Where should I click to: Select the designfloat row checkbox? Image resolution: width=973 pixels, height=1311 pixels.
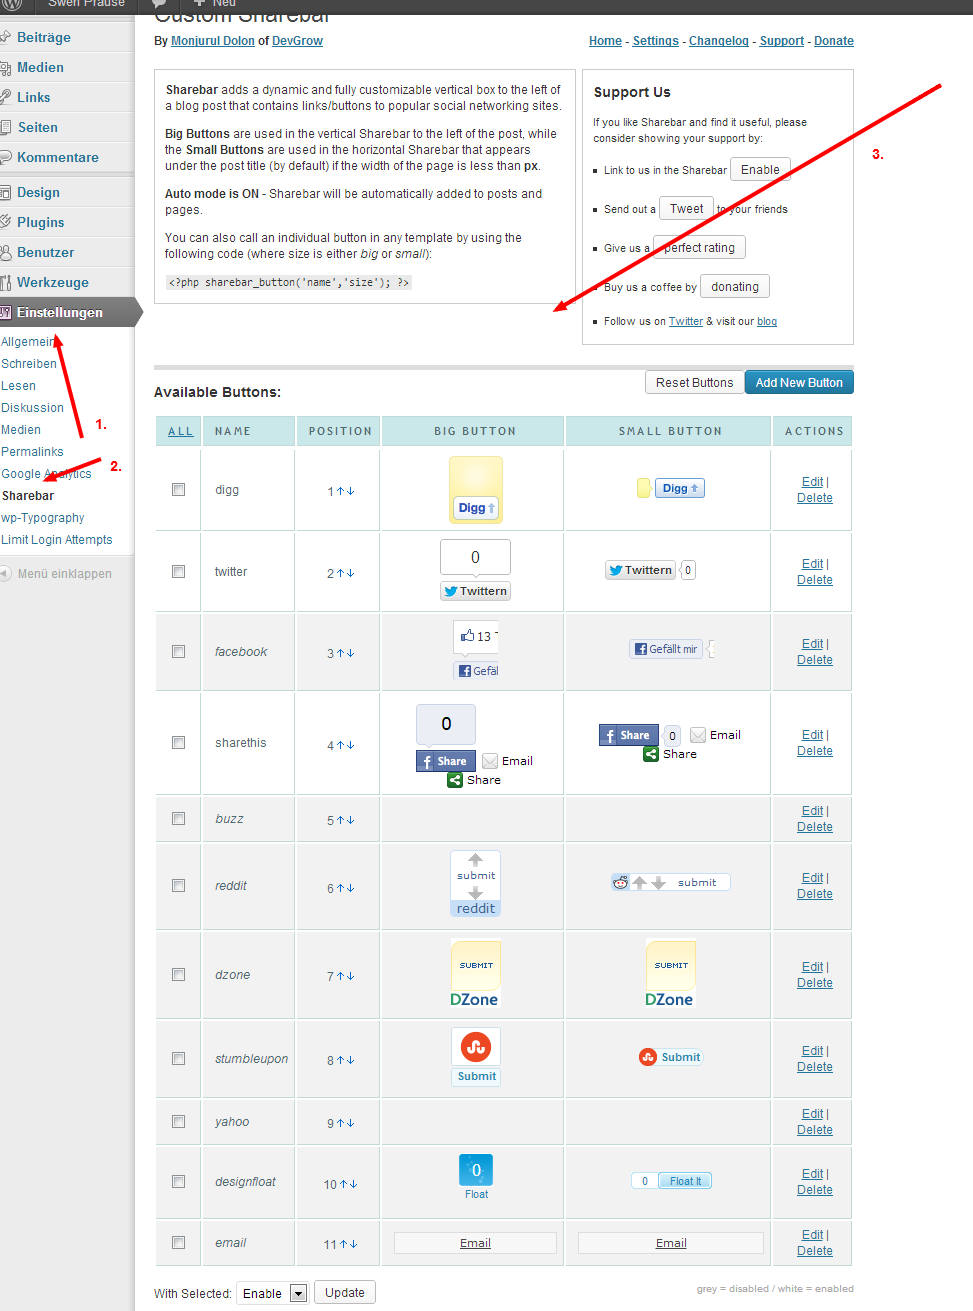[179, 1182]
